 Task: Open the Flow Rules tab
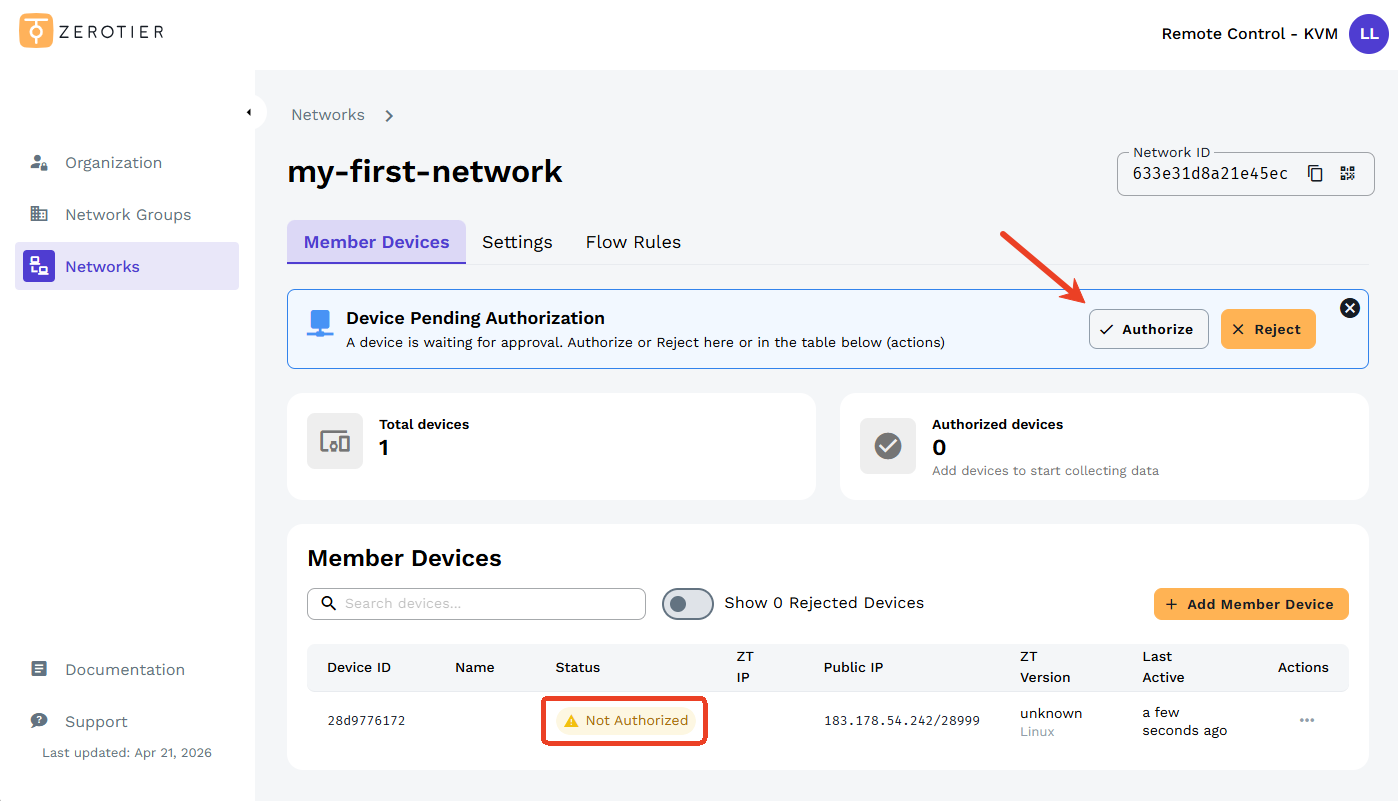[x=633, y=242]
